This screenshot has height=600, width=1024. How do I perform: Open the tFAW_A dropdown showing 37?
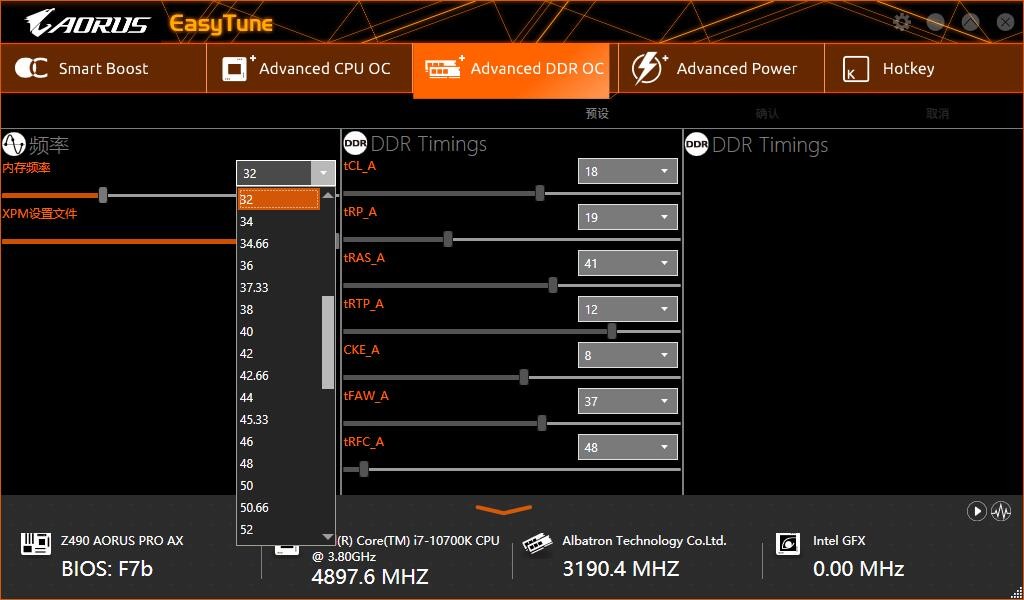[x=627, y=401]
